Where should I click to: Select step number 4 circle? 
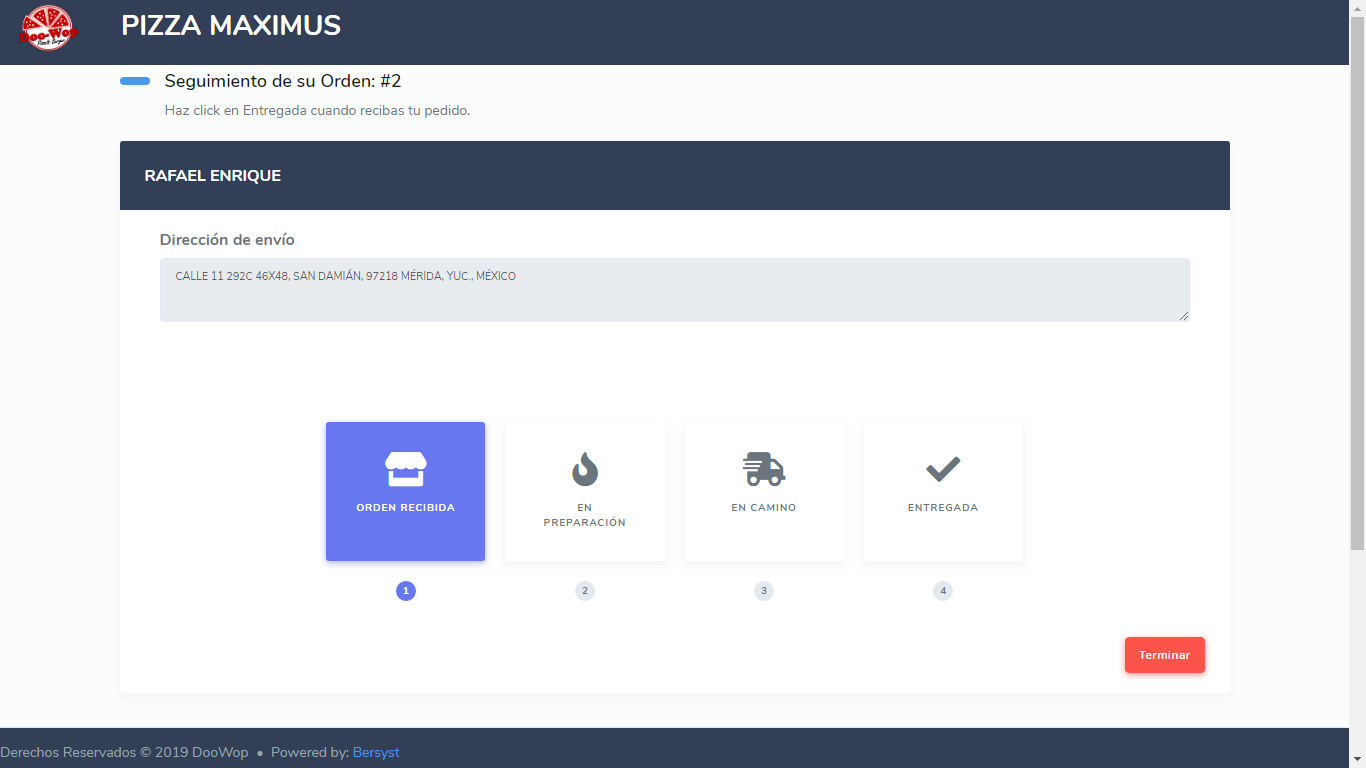pos(943,591)
